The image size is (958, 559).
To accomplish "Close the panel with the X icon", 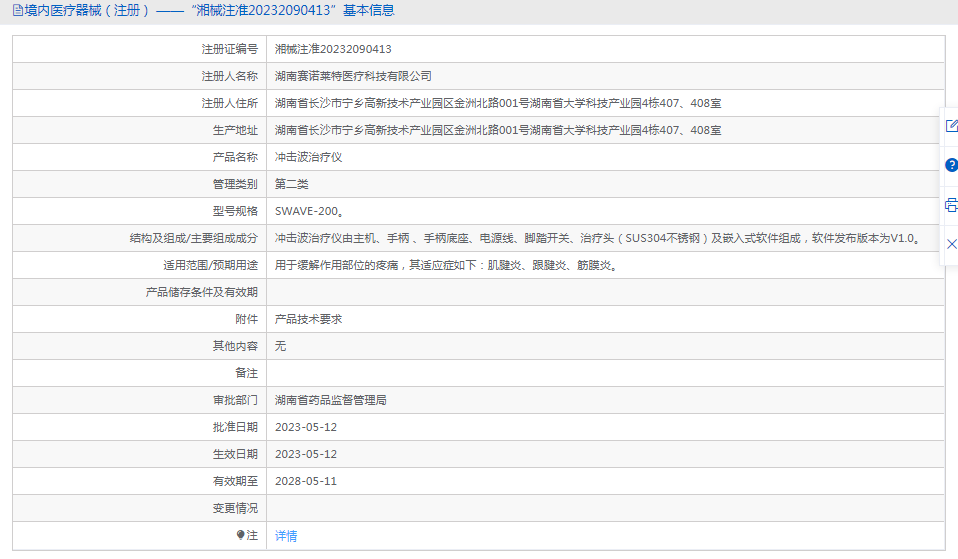I will click(x=951, y=244).
